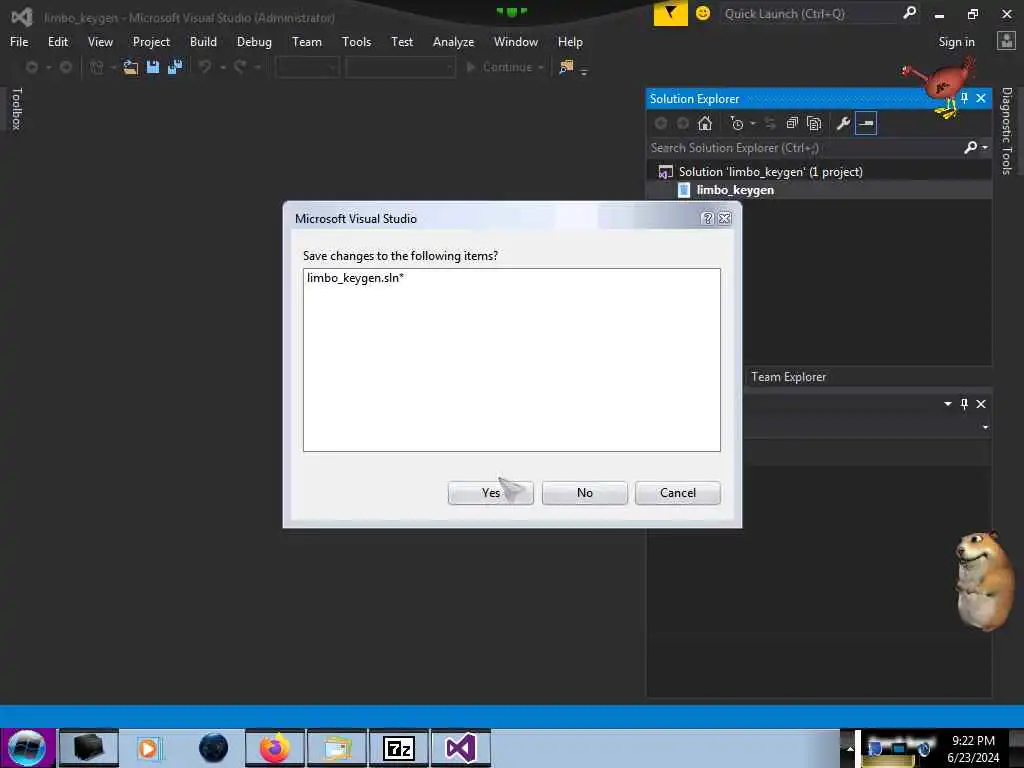
Task: Open Firefox from the taskbar
Action: click(x=274, y=748)
